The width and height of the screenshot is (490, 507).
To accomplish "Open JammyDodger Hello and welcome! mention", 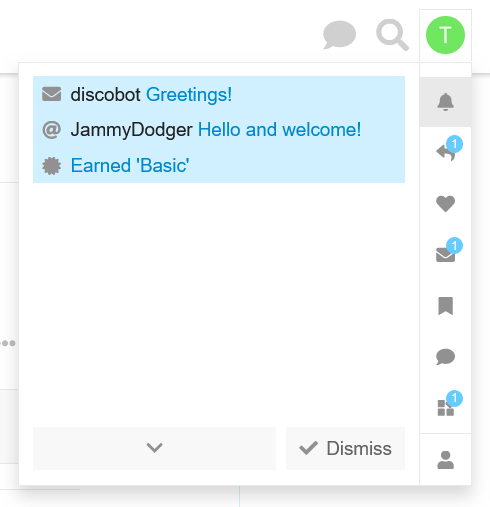I will (x=219, y=130).
